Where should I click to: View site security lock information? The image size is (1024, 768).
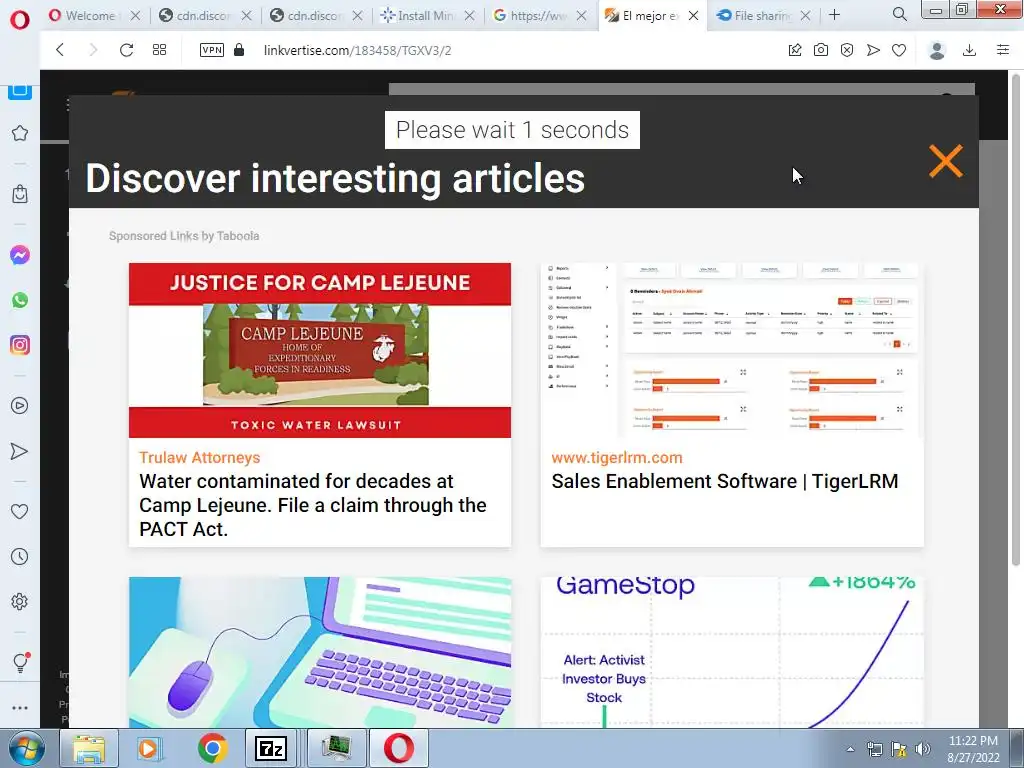pos(239,50)
